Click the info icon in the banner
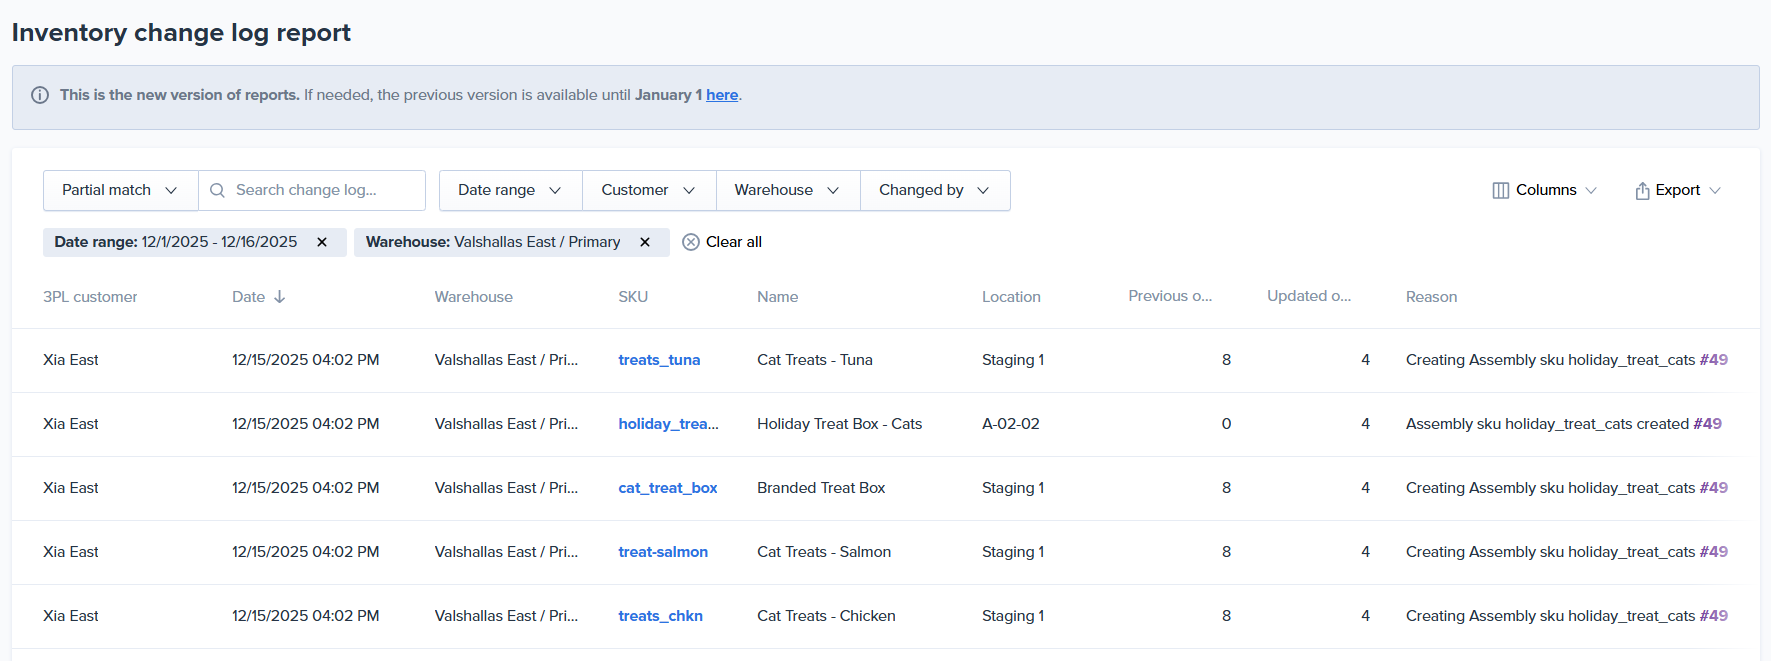Viewport: 1771px width, 661px height. pos(40,95)
